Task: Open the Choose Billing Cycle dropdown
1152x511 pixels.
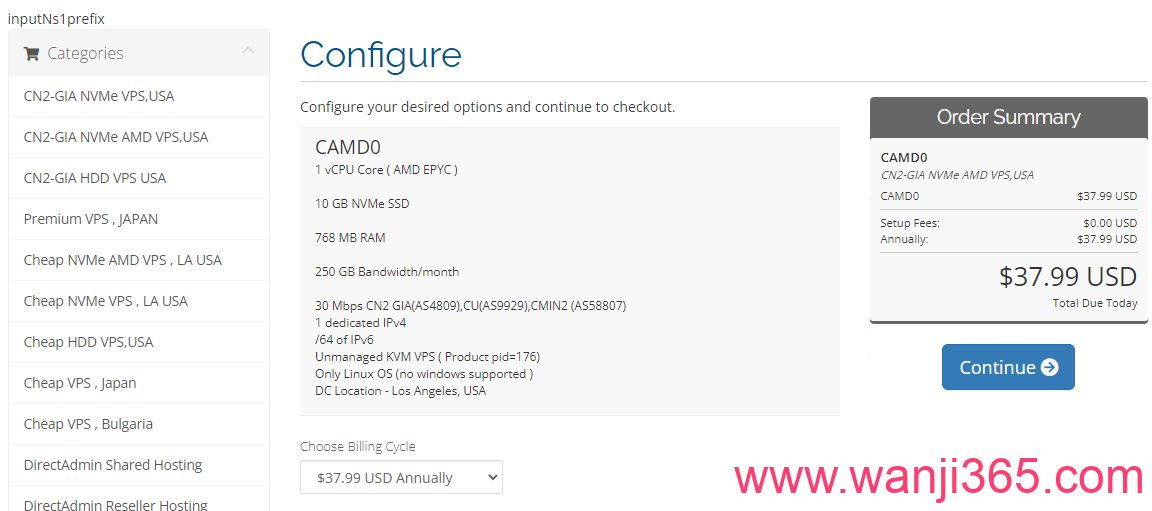Action: [x=401, y=478]
